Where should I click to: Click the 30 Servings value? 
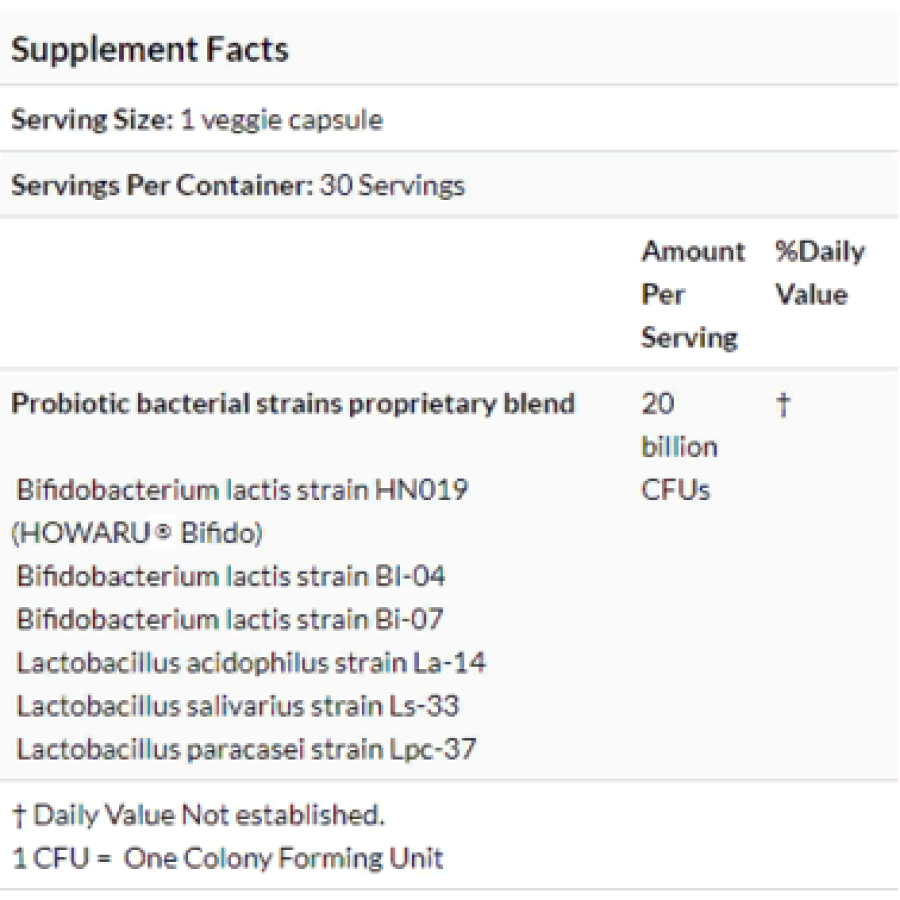(x=392, y=185)
